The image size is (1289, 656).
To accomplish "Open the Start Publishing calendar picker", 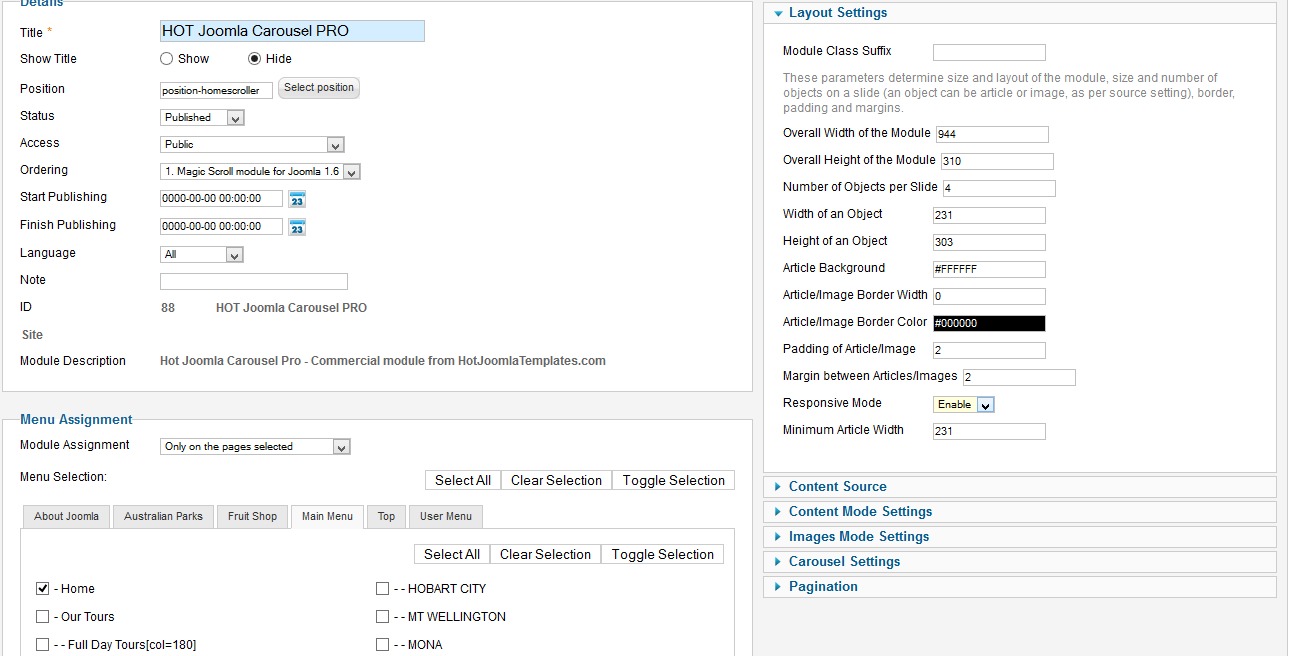I will [x=297, y=199].
